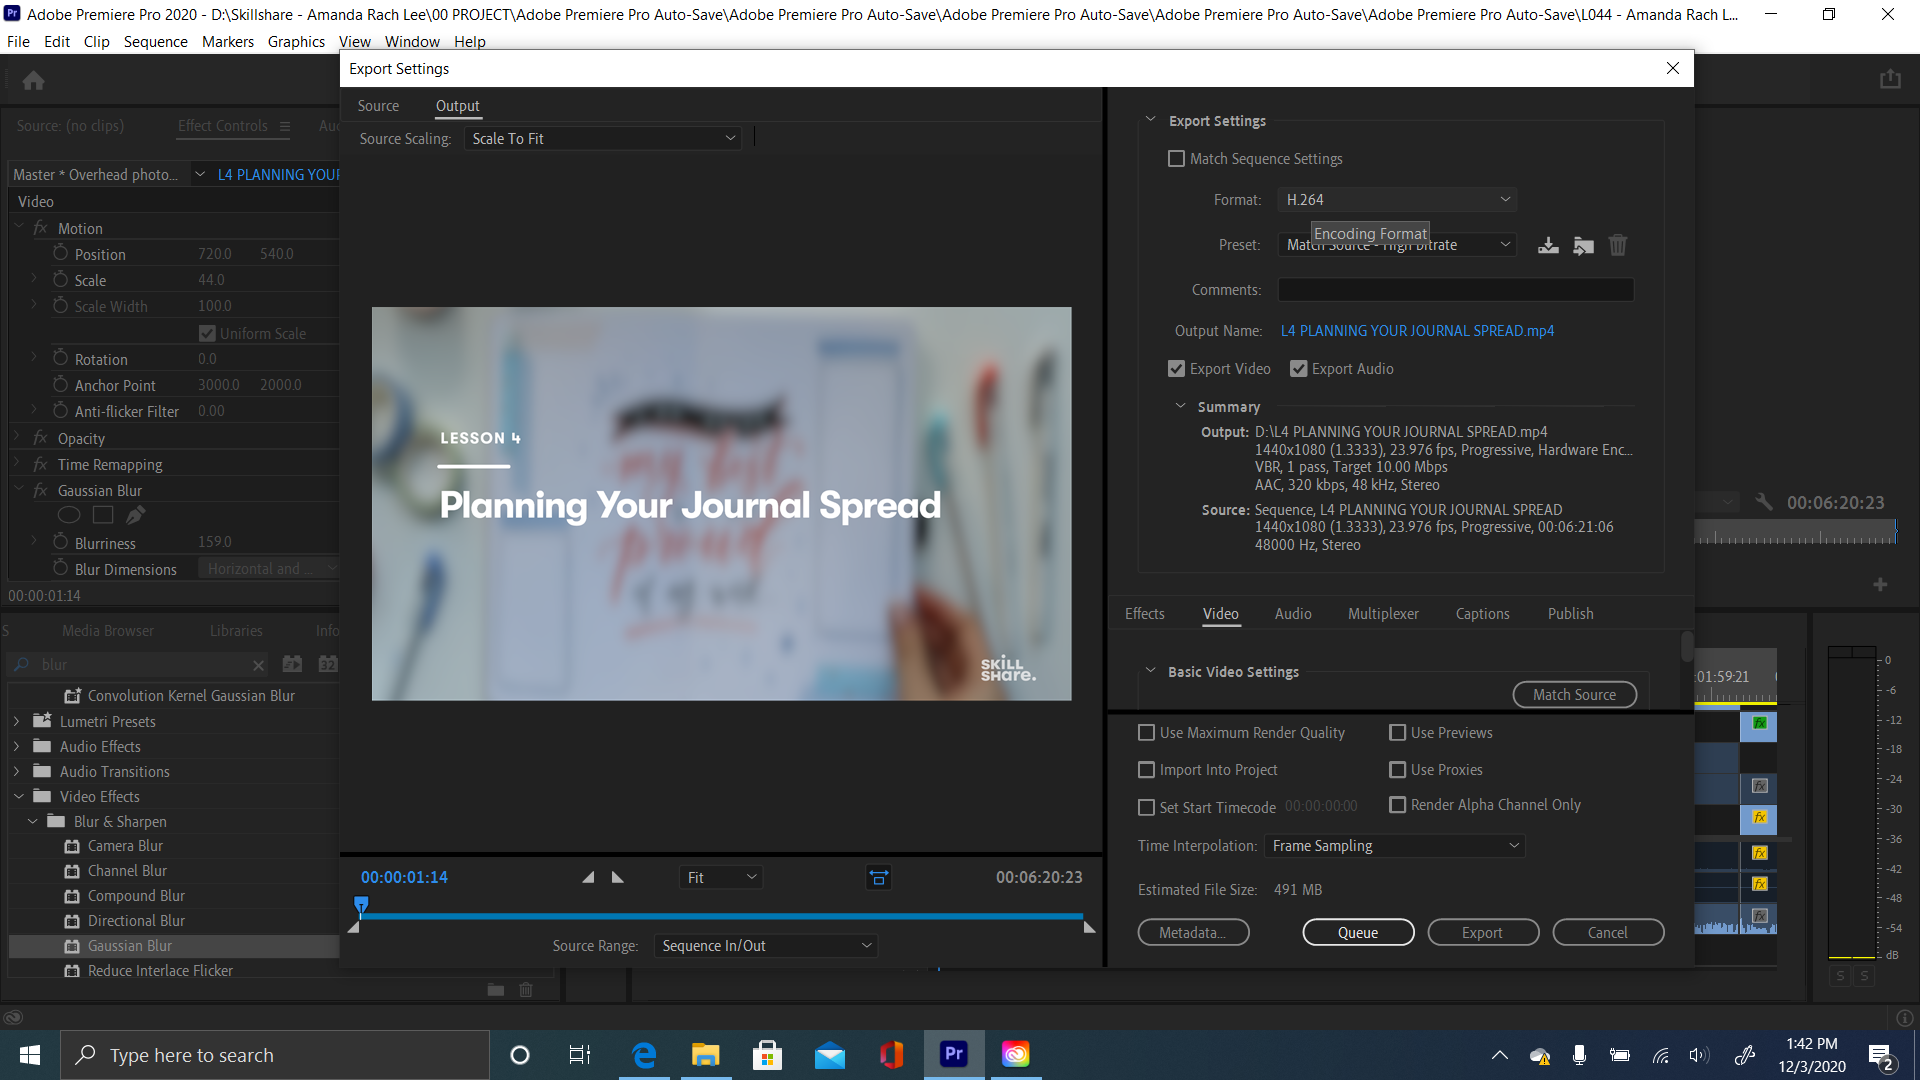Import a preset from file
Screen dimensions: 1920x1080
1583,244
